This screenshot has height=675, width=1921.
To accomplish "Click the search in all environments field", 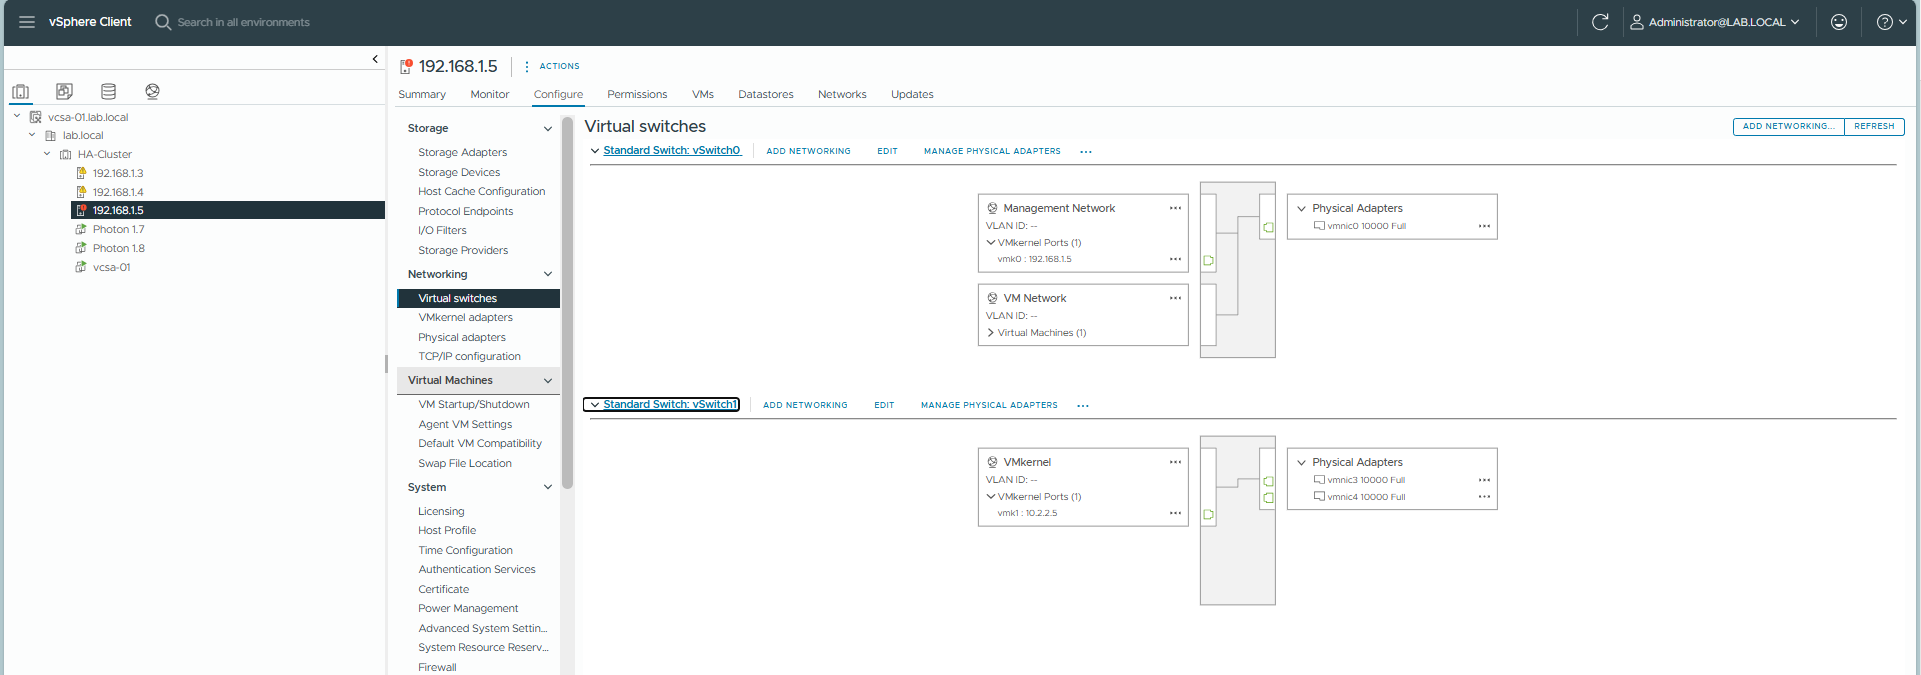I will pos(243,22).
